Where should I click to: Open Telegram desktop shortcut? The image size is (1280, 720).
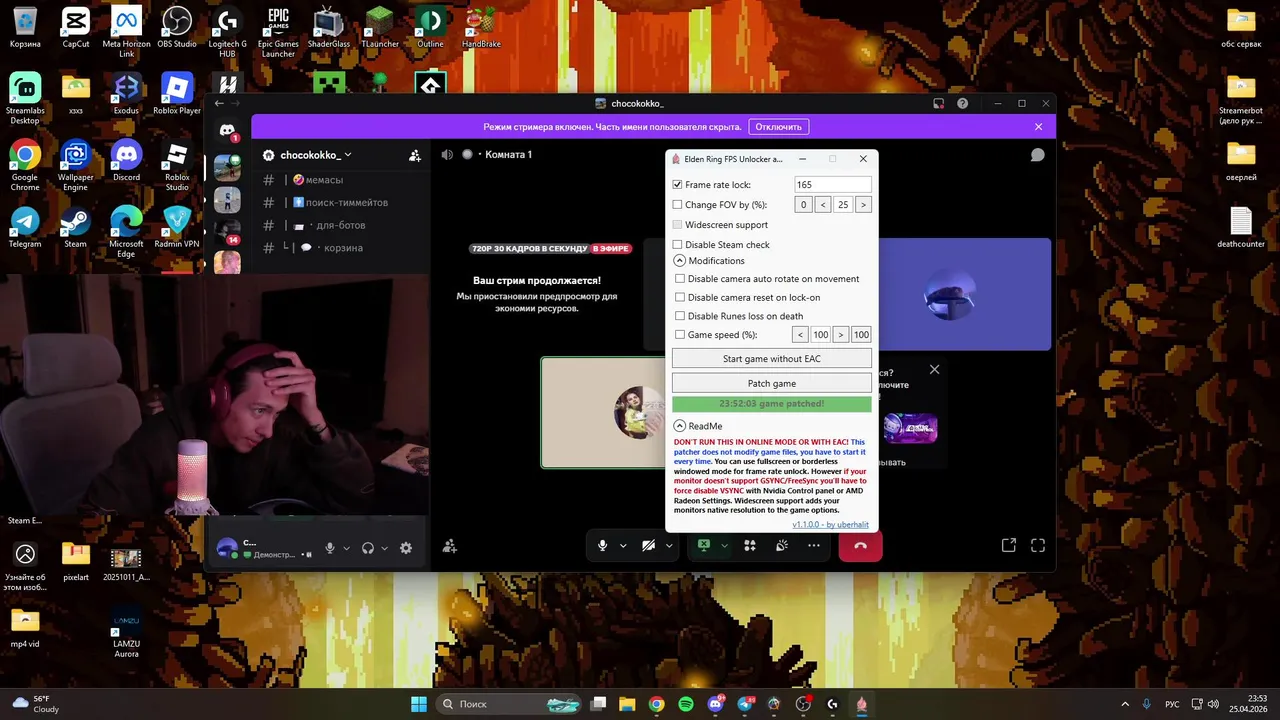point(25,228)
